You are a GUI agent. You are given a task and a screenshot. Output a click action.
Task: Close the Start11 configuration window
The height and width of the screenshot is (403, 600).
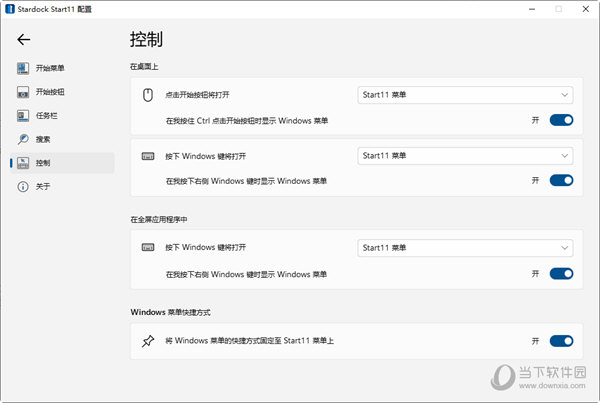pos(586,9)
